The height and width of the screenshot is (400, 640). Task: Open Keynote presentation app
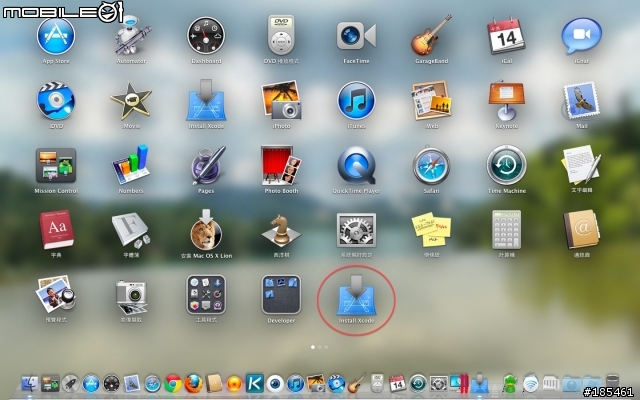(x=506, y=101)
